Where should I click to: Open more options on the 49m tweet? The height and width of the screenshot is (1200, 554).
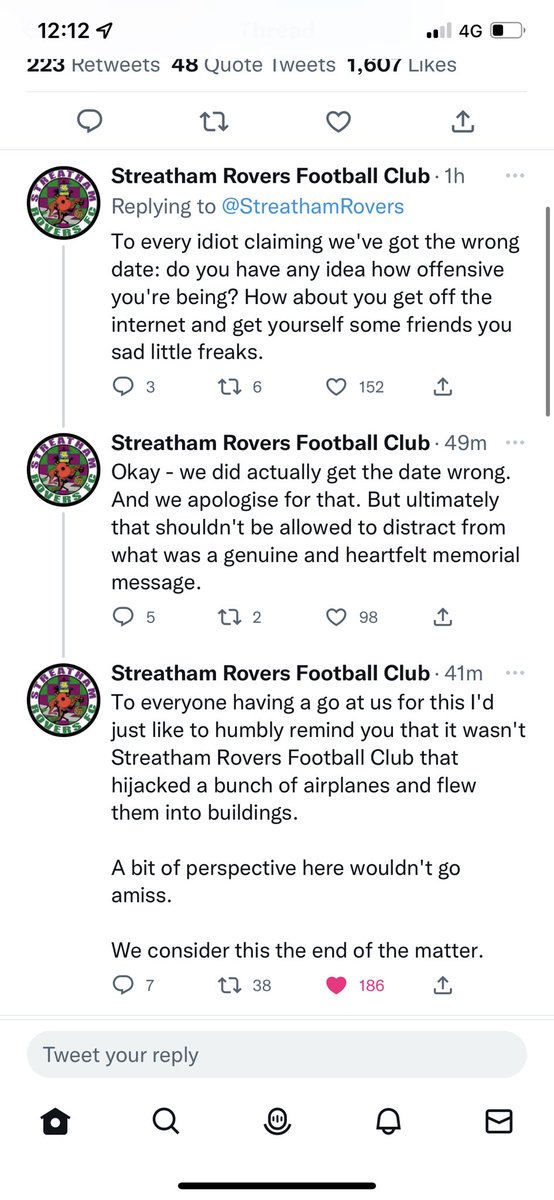point(515,442)
